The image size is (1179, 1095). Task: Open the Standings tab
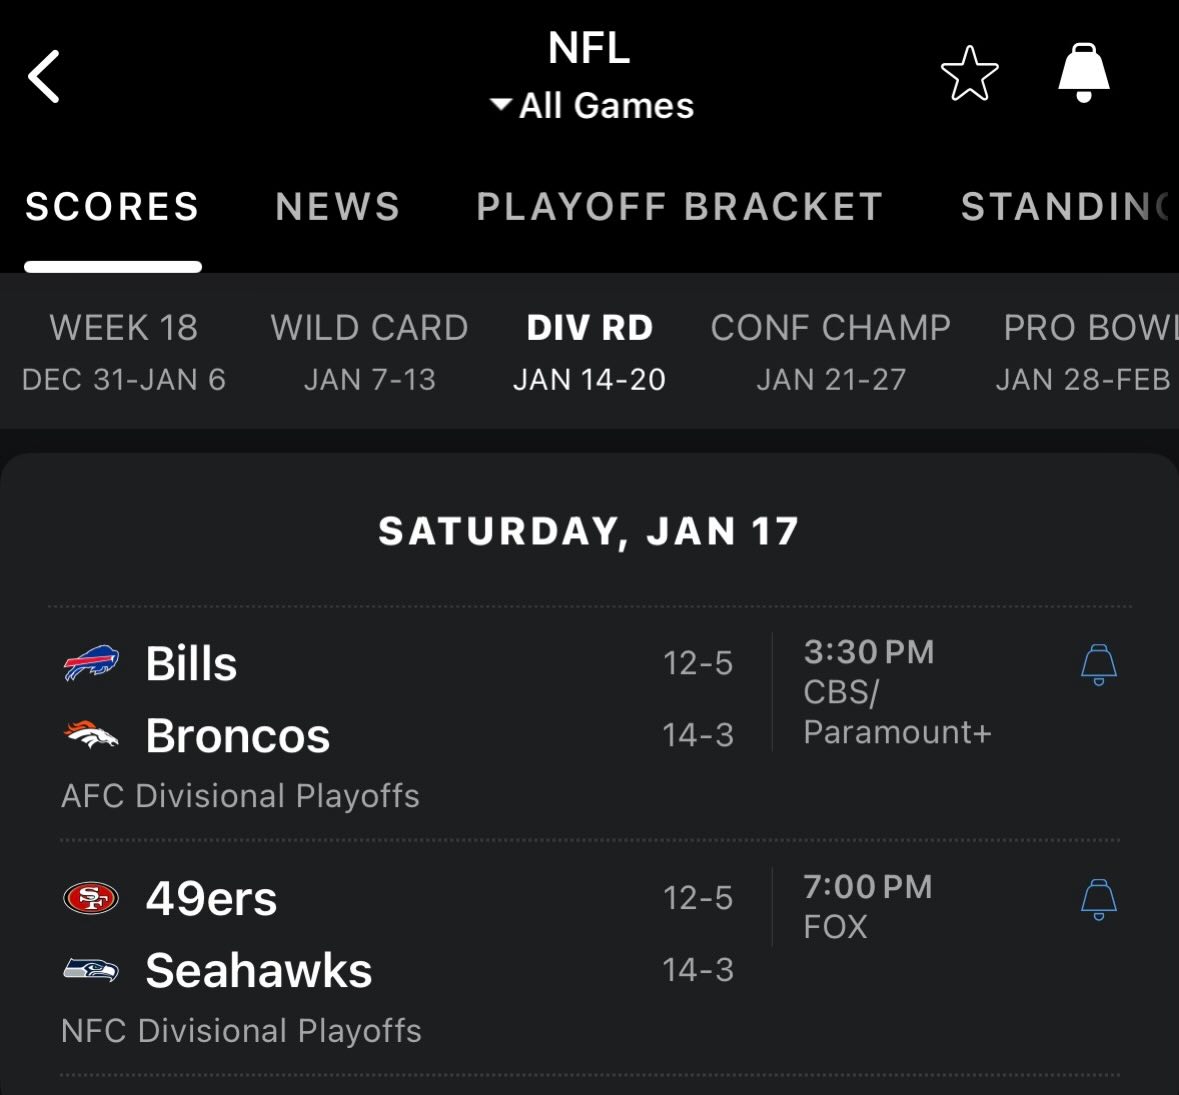(x=1064, y=207)
